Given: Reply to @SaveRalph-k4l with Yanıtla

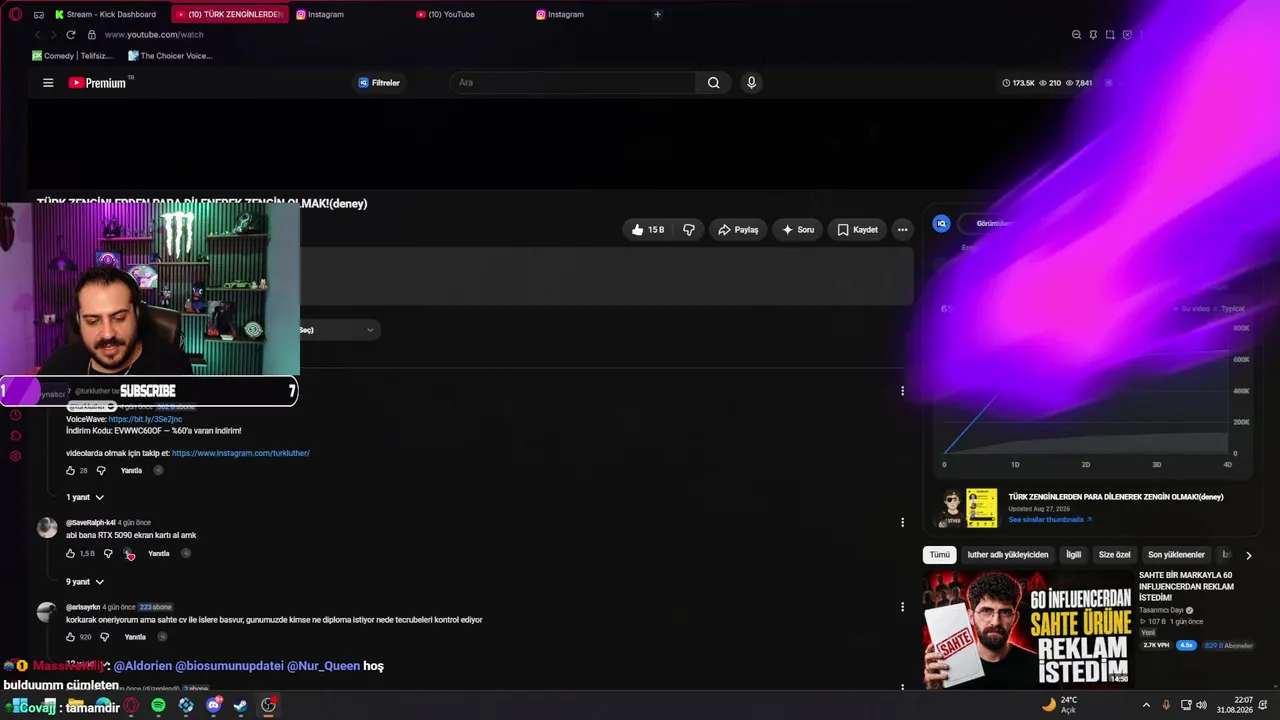Looking at the screenshot, I should click(x=159, y=553).
